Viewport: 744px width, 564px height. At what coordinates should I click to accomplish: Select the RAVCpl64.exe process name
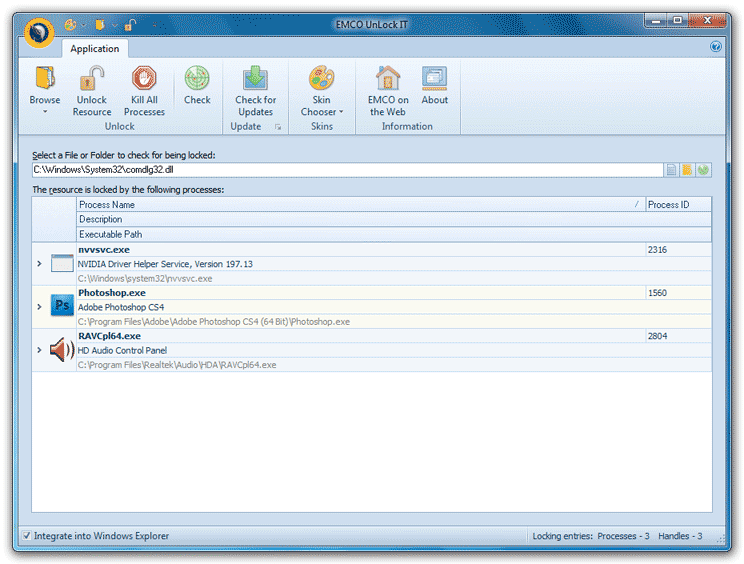click(x=110, y=336)
